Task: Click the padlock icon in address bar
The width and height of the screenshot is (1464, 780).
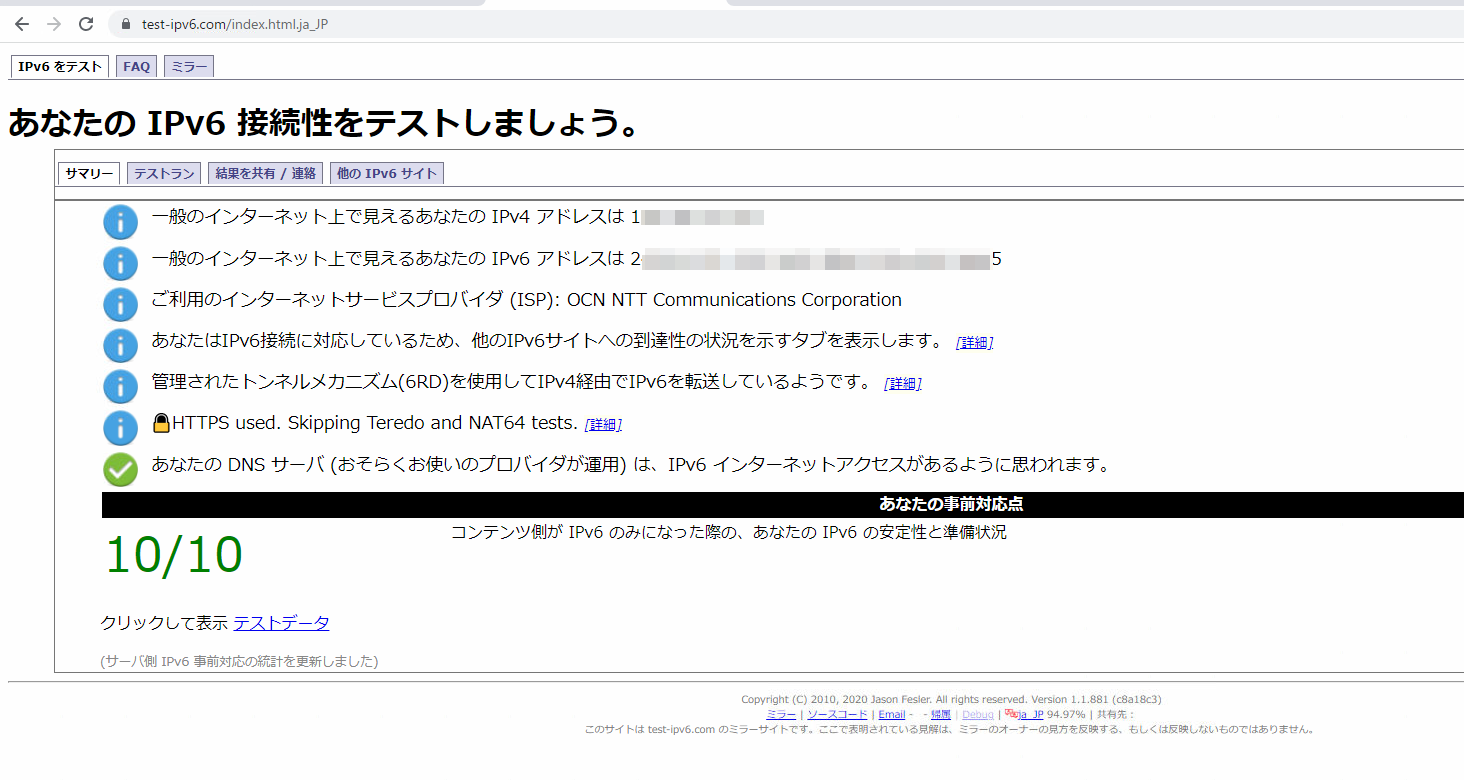Action: click(126, 24)
